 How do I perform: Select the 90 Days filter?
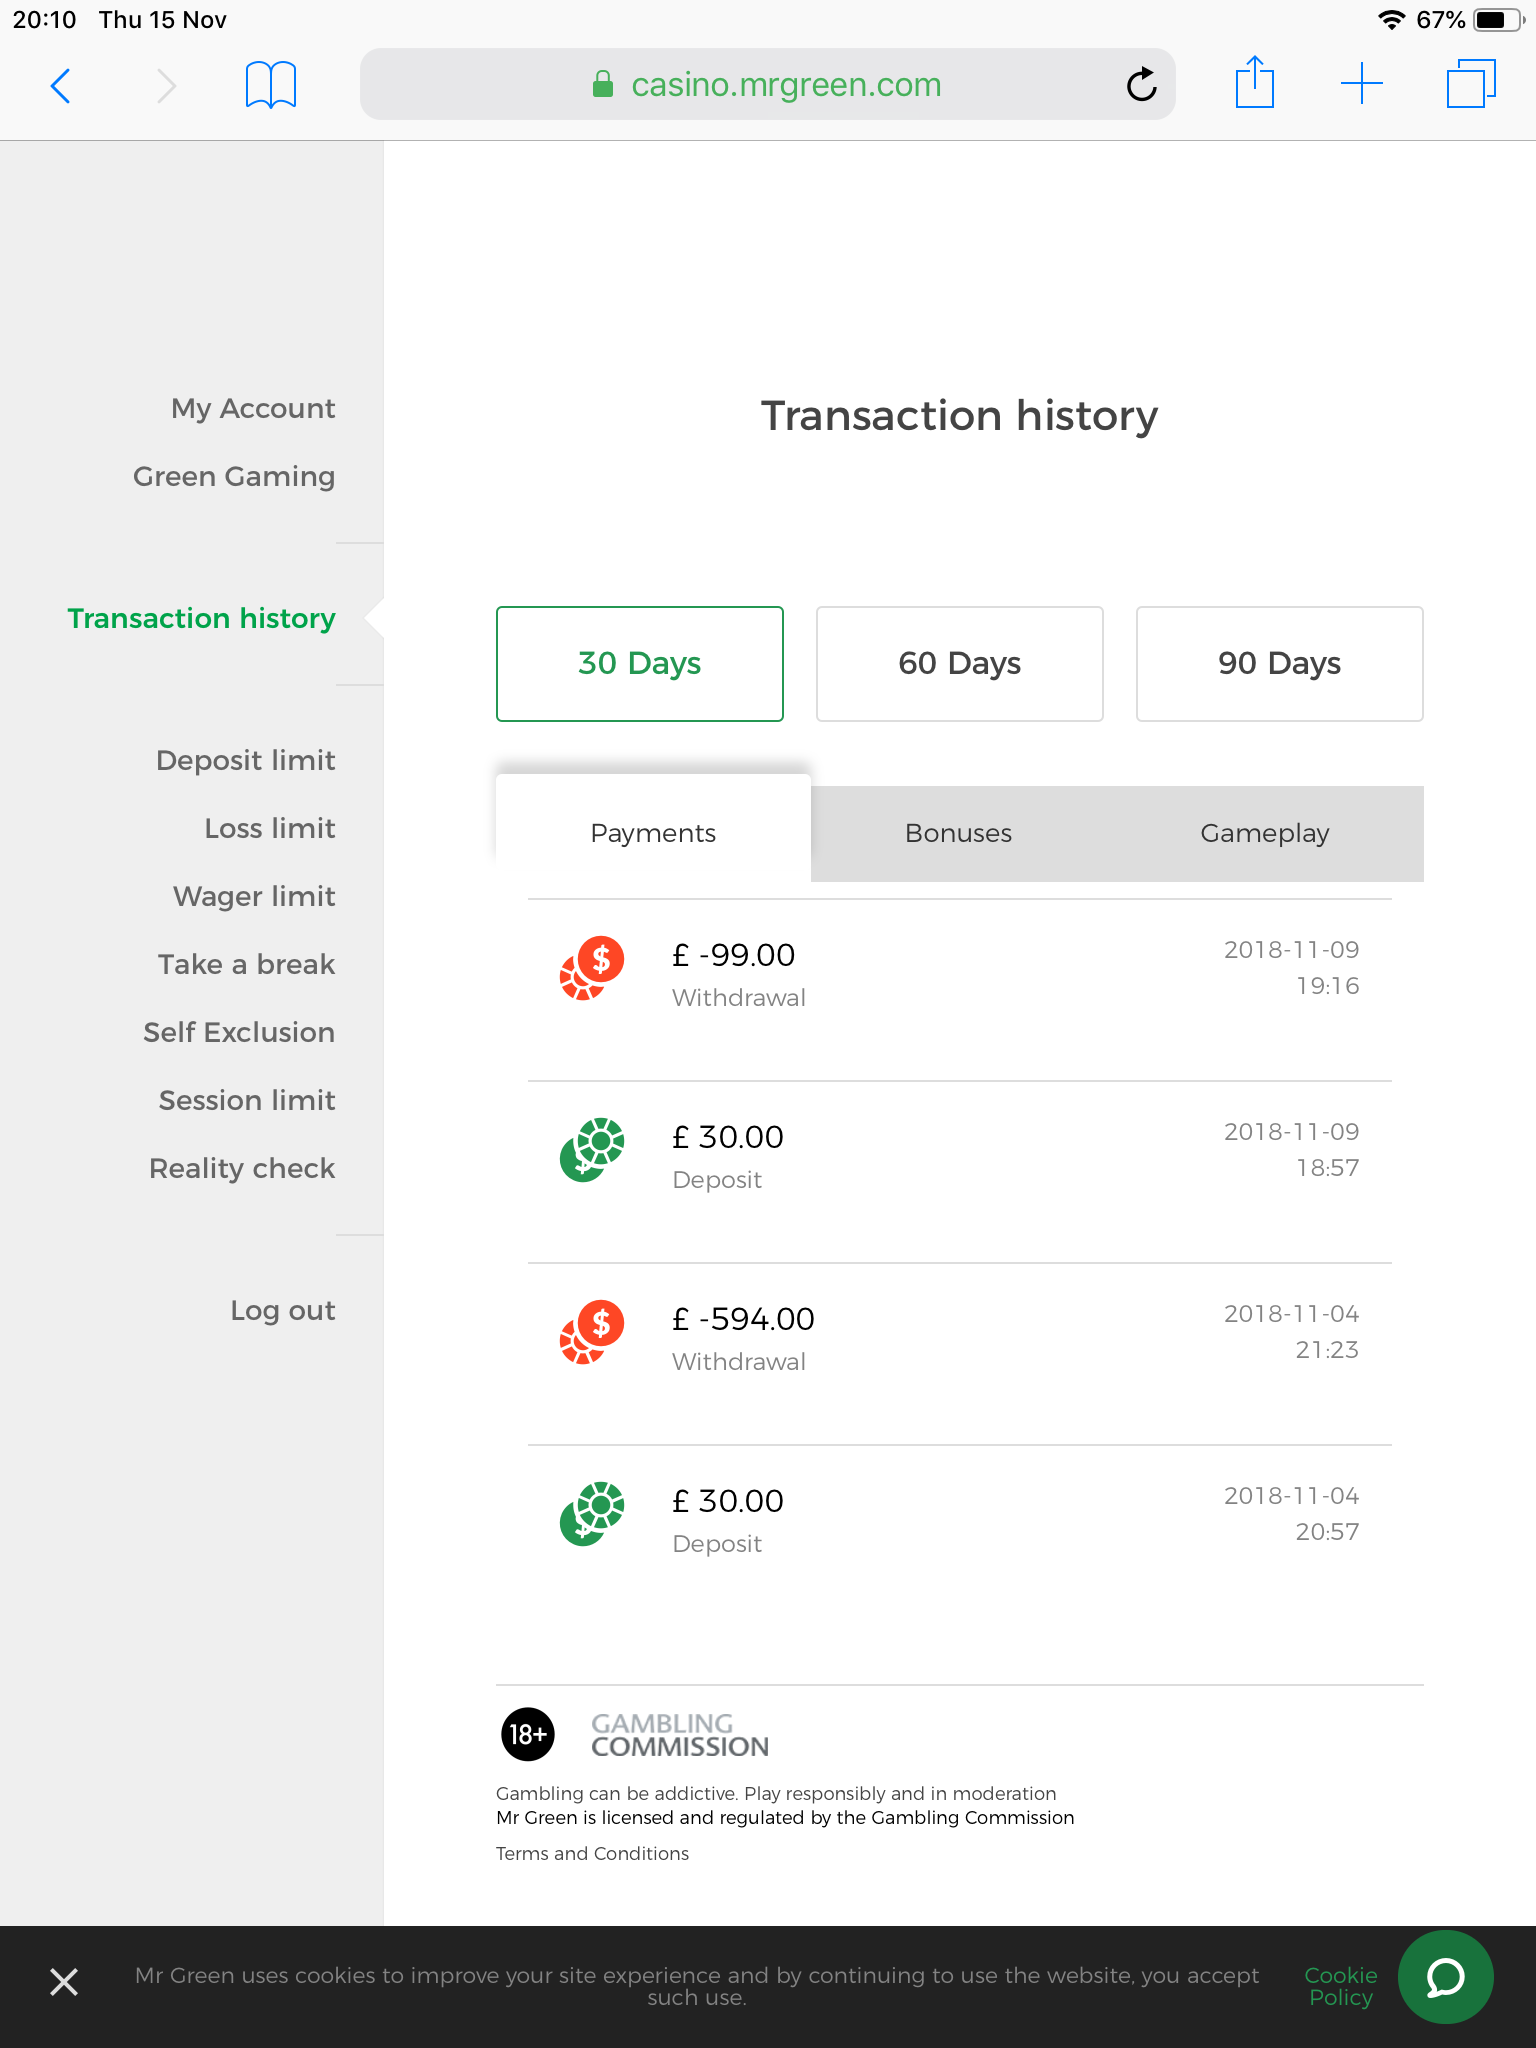pos(1279,663)
